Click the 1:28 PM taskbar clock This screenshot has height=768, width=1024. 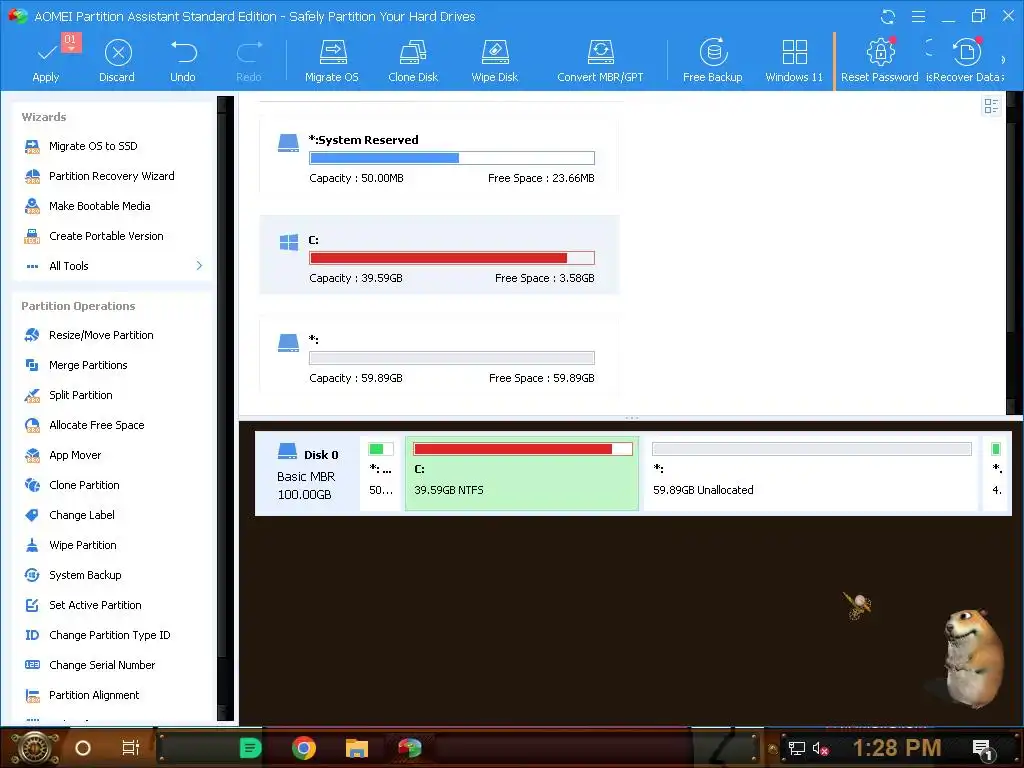897,748
